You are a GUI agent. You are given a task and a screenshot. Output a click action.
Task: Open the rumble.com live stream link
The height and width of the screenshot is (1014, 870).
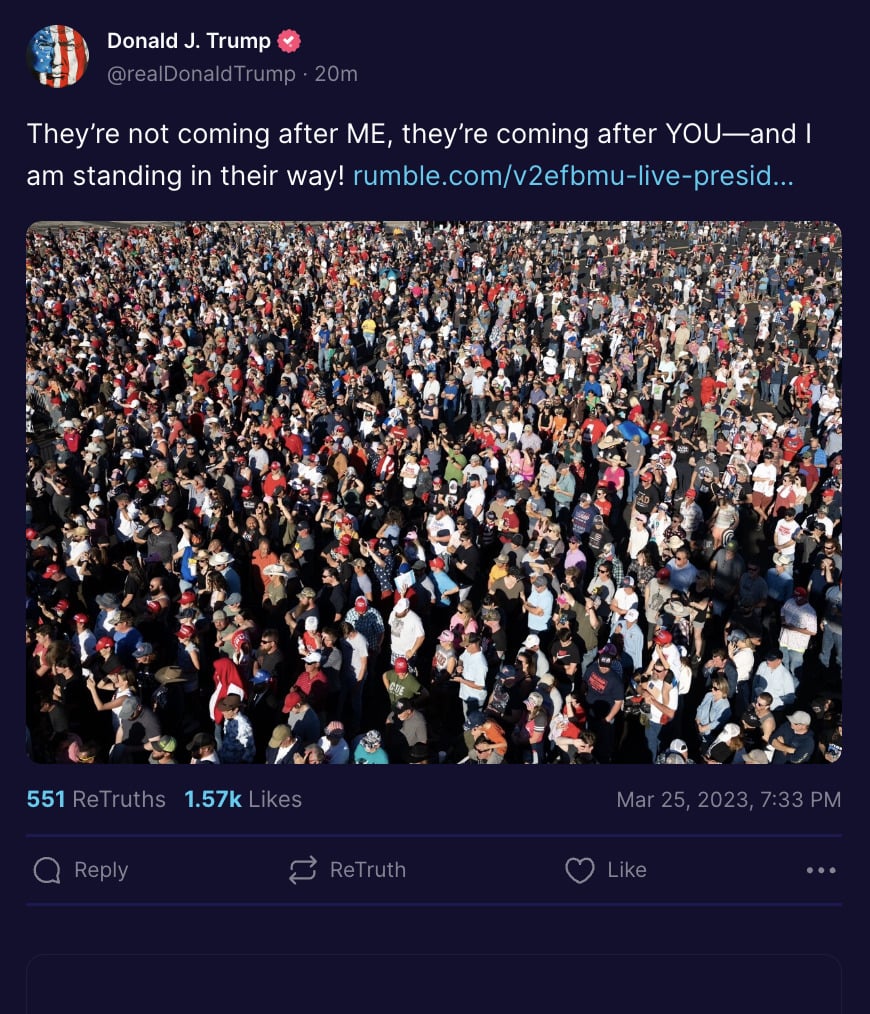(x=573, y=176)
